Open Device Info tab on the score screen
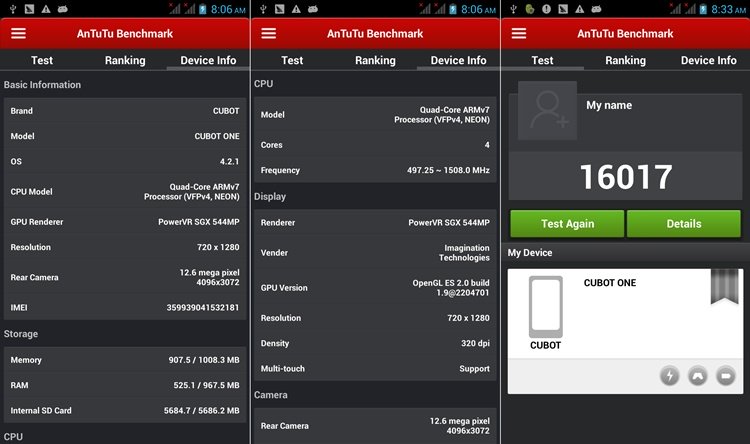Screen dimensions: 750x444 708,60
